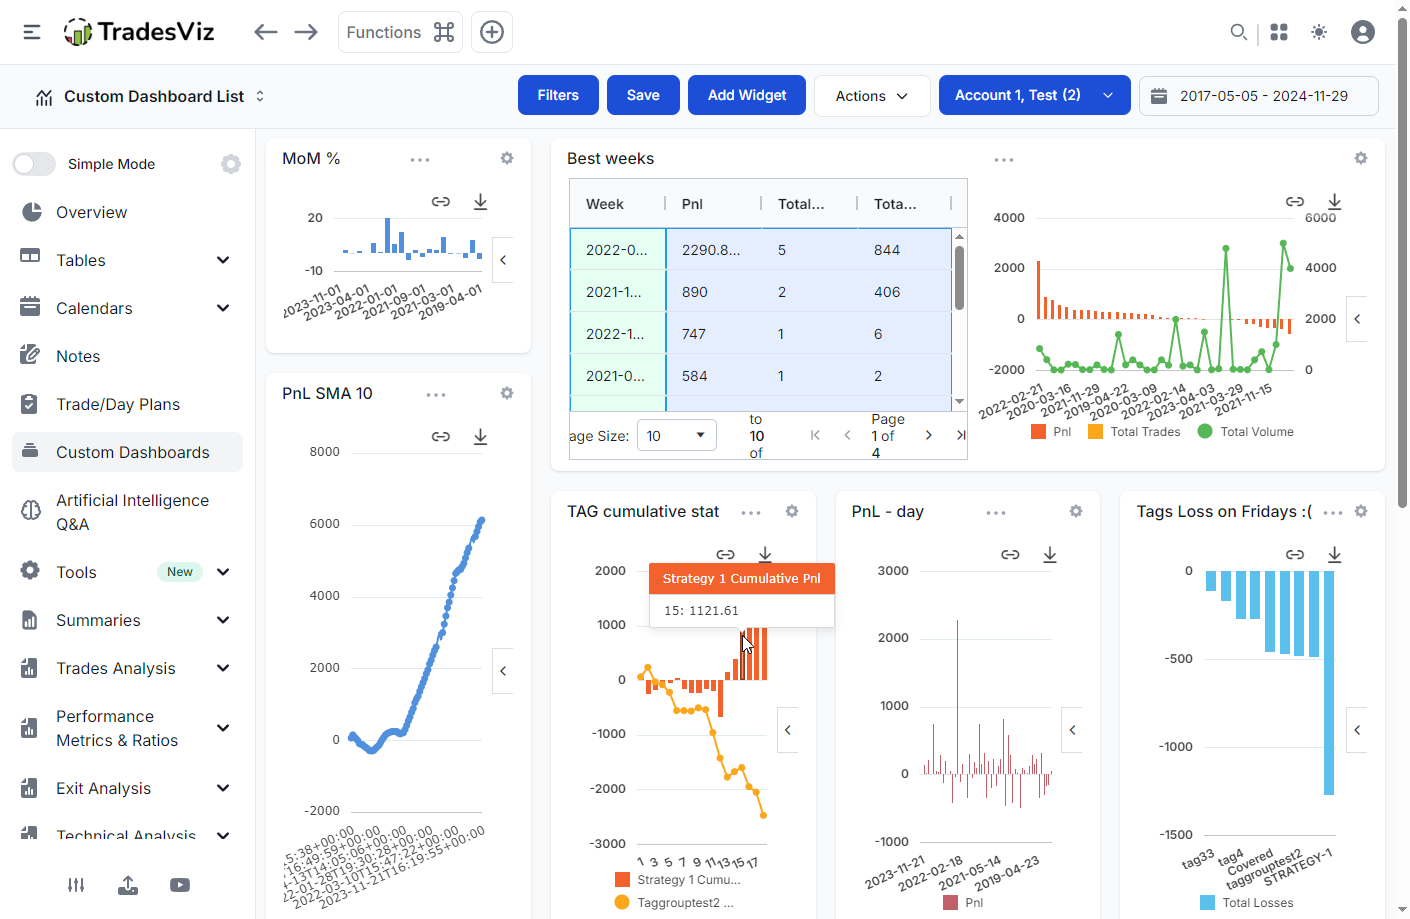Open the YouTube icon at sidebar bottom
Viewport: 1410px width, 919px height.
click(x=179, y=885)
